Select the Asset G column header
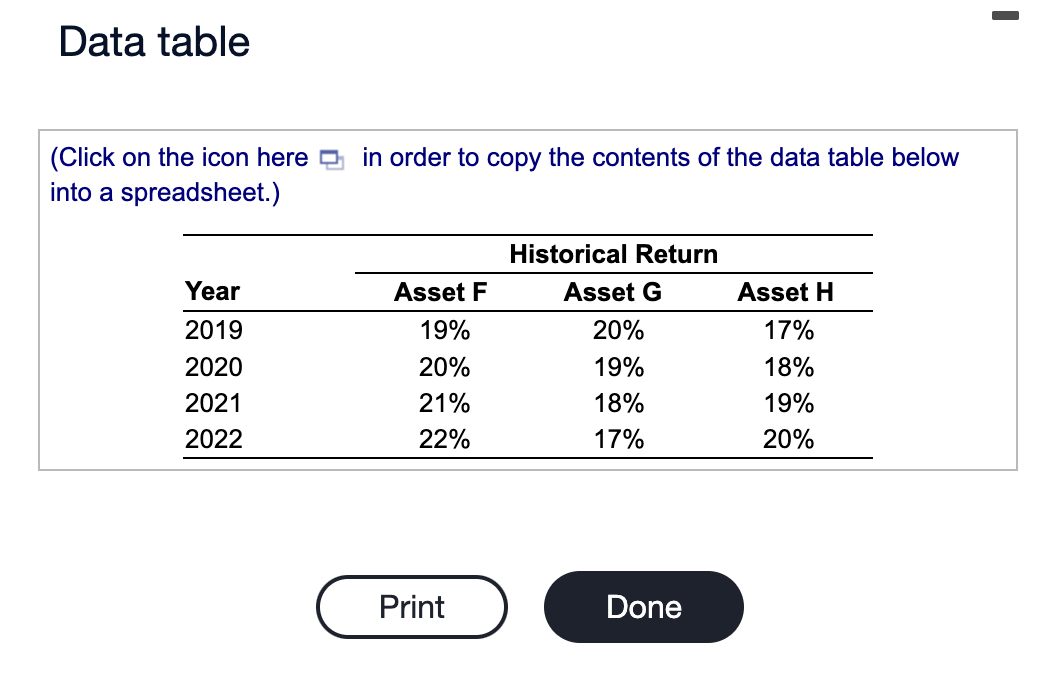1052x682 pixels. pyautogui.click(x=611, y=292)
